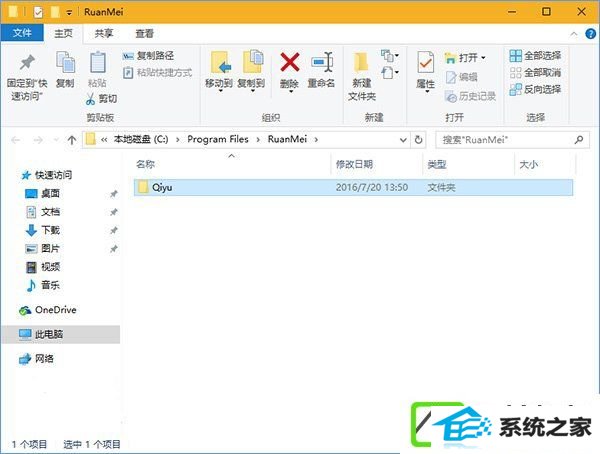Click the date 2016/7/20 13:50 cell
The image size is (600, 454).
[372, 188]
